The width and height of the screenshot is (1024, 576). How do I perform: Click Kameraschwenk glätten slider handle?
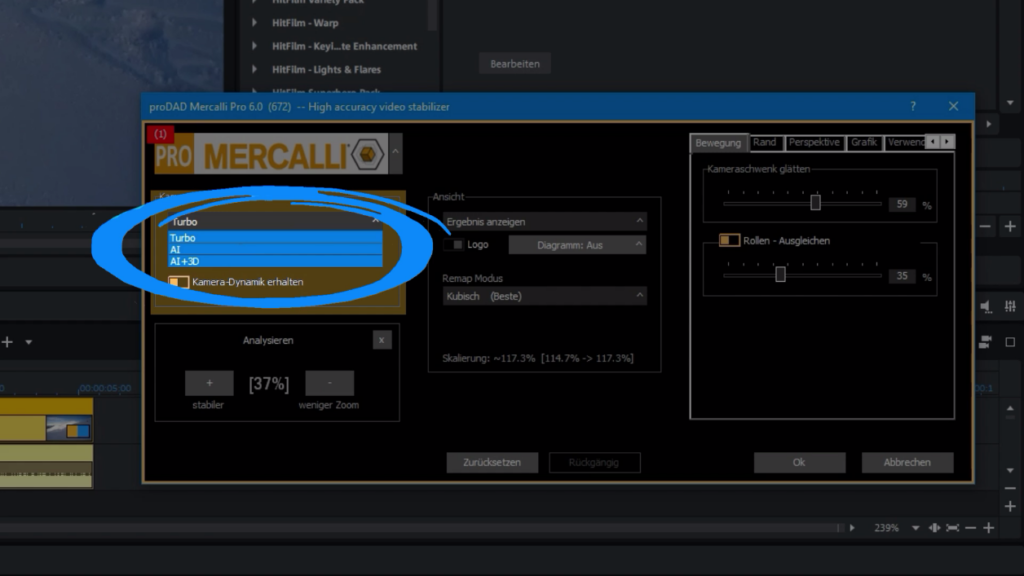[x=815, y=202]
